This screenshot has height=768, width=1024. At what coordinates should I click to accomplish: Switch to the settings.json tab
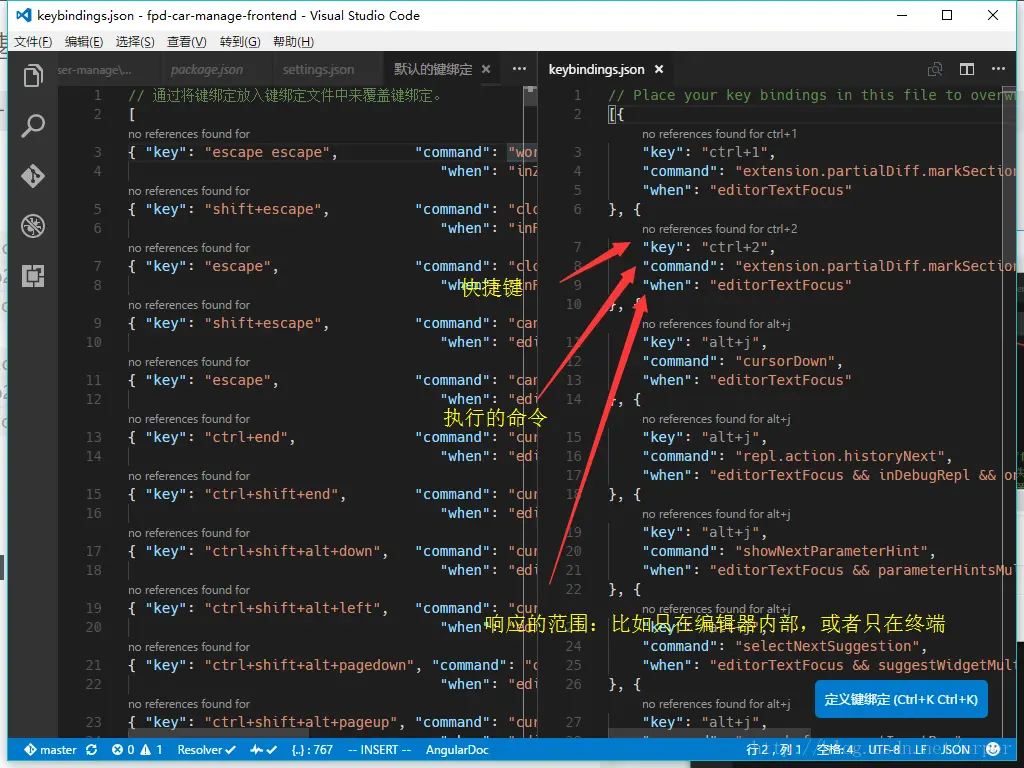318,69
